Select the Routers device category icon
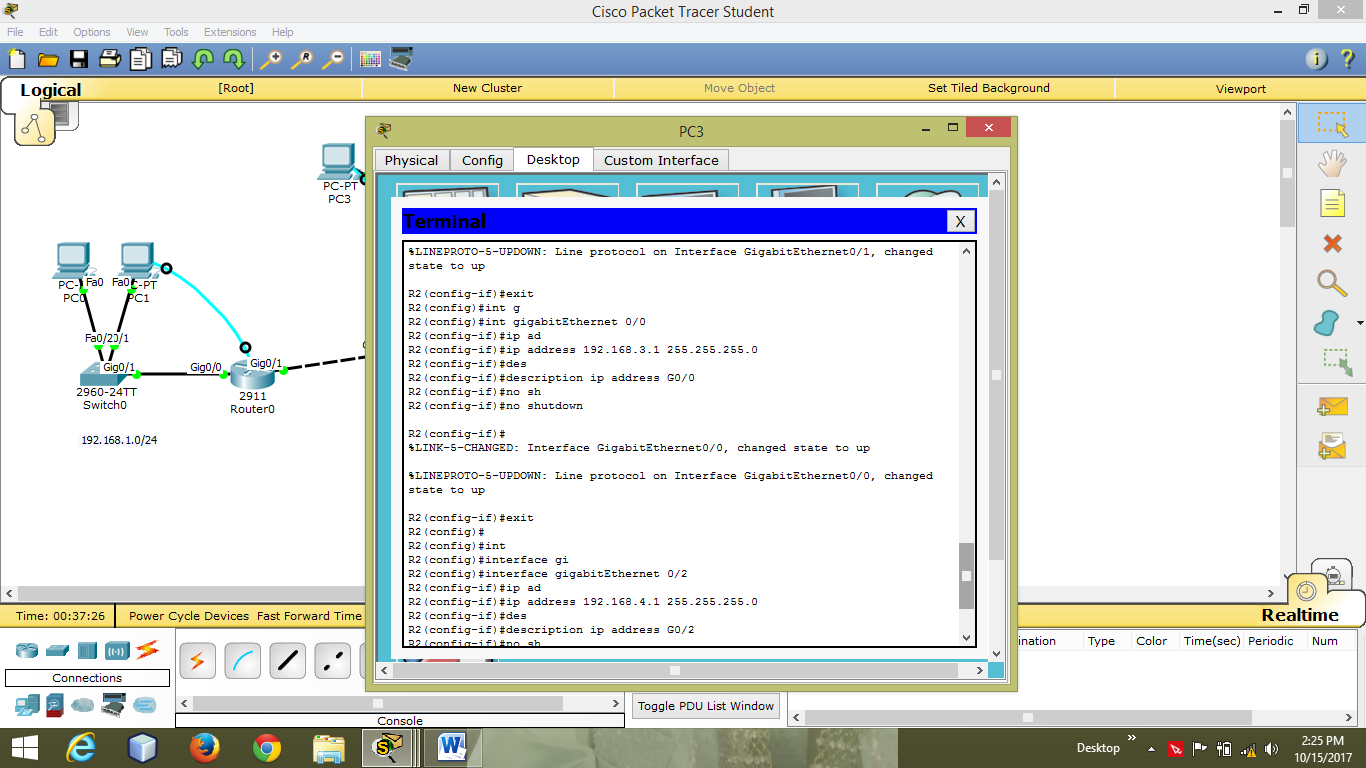The image size is (1366, 768). (27, 651)
